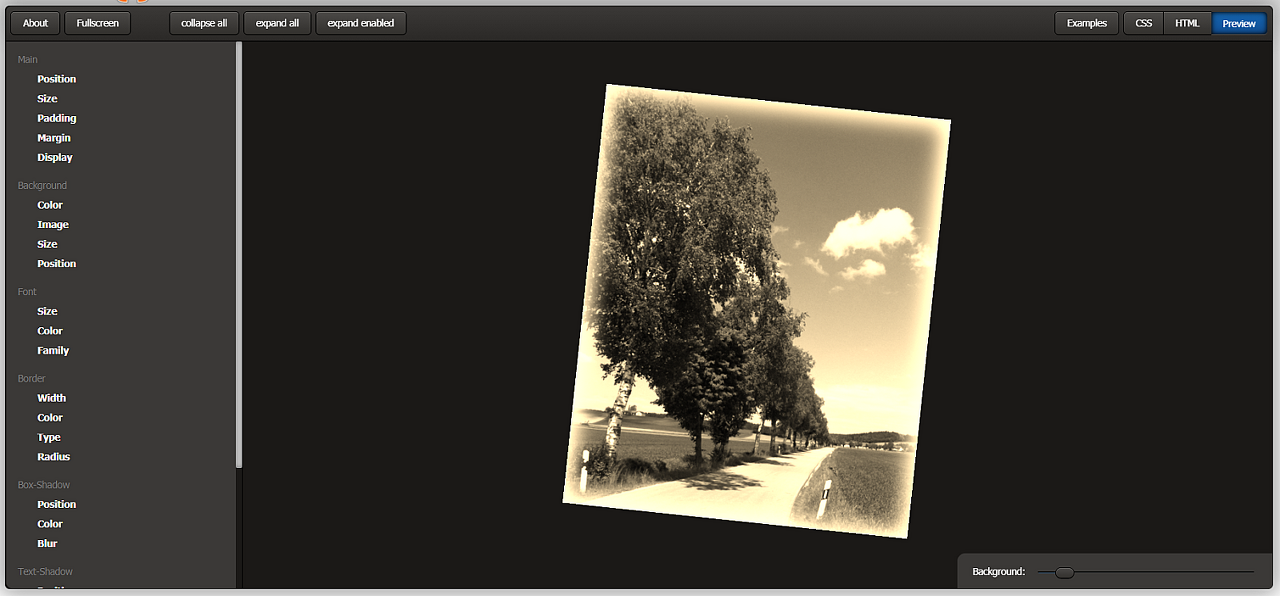Open the Examples menu
1280x596 pixels.
pyautogui.click(x=1086, y=23)
